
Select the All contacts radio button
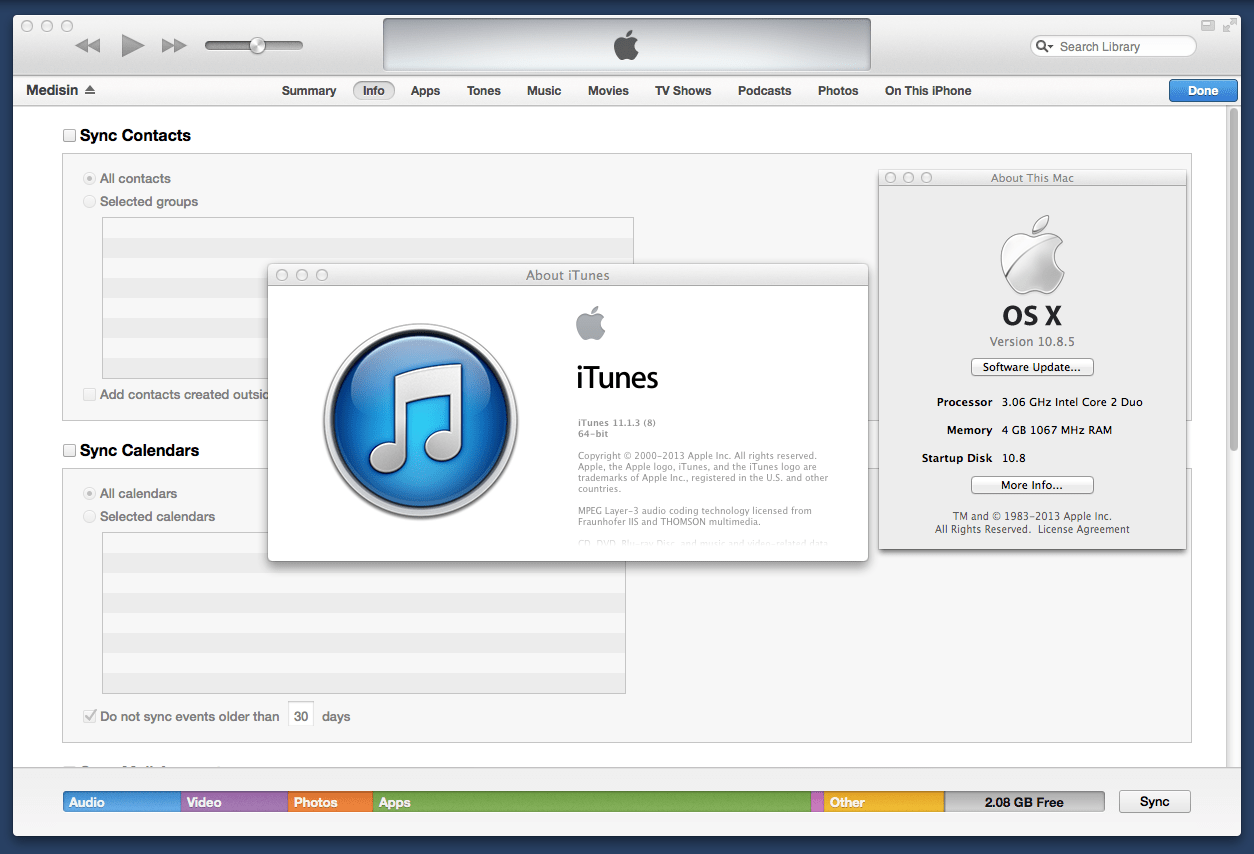pyautogui.click(x=90, y=178)
